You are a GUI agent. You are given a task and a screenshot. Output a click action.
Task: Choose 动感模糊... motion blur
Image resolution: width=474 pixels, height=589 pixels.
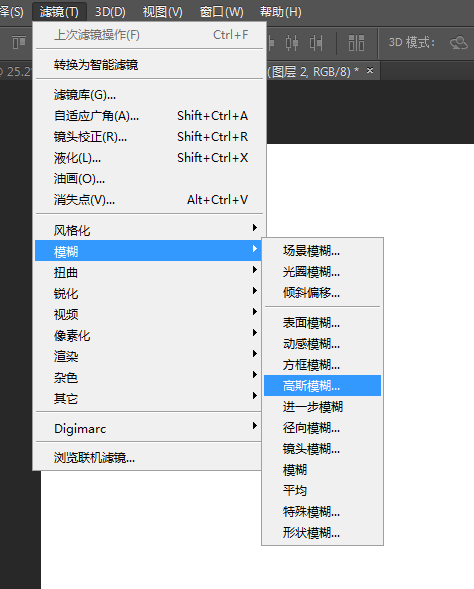[322, 344]
